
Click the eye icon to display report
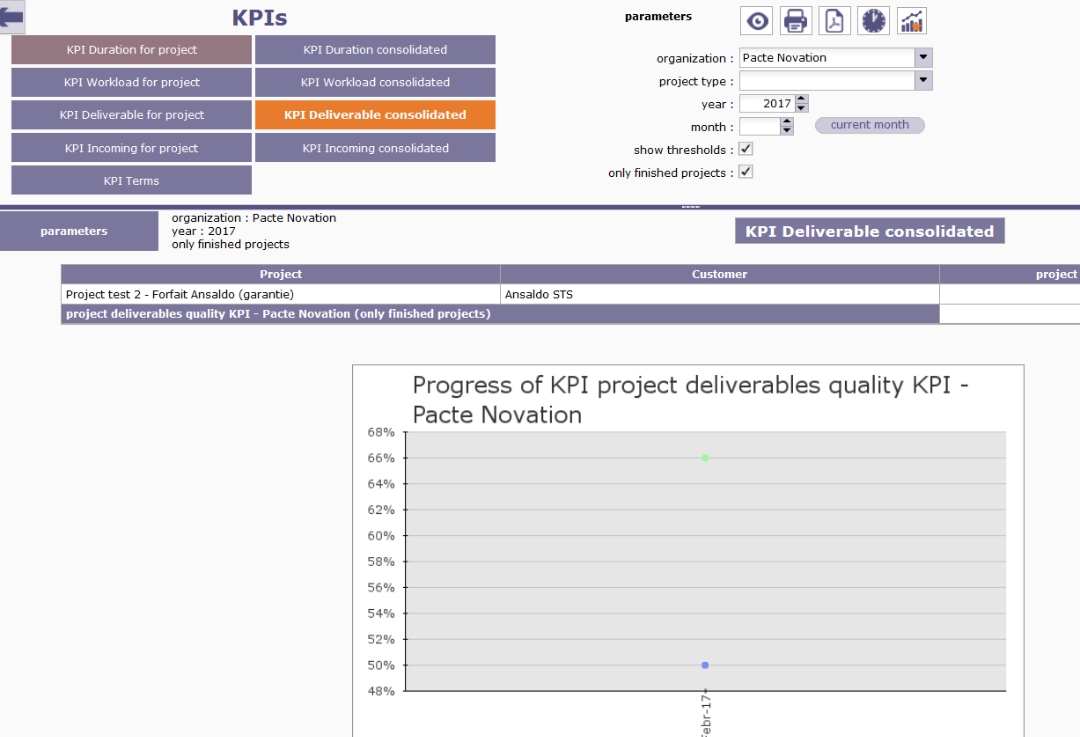pyautogui.click(x=757, y=21)
